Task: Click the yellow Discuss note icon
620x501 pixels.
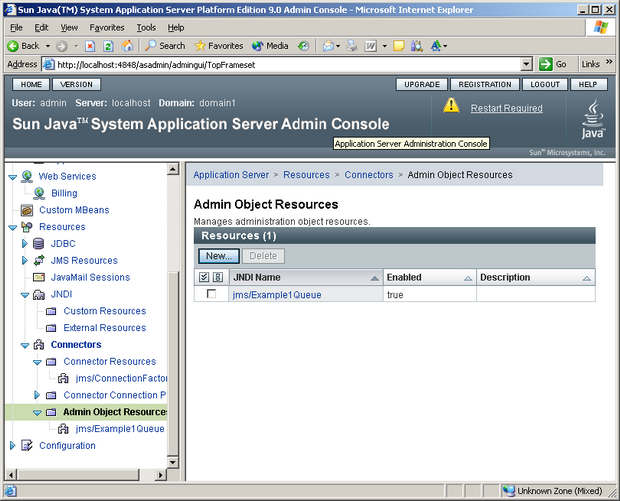Action: point(399,46)
